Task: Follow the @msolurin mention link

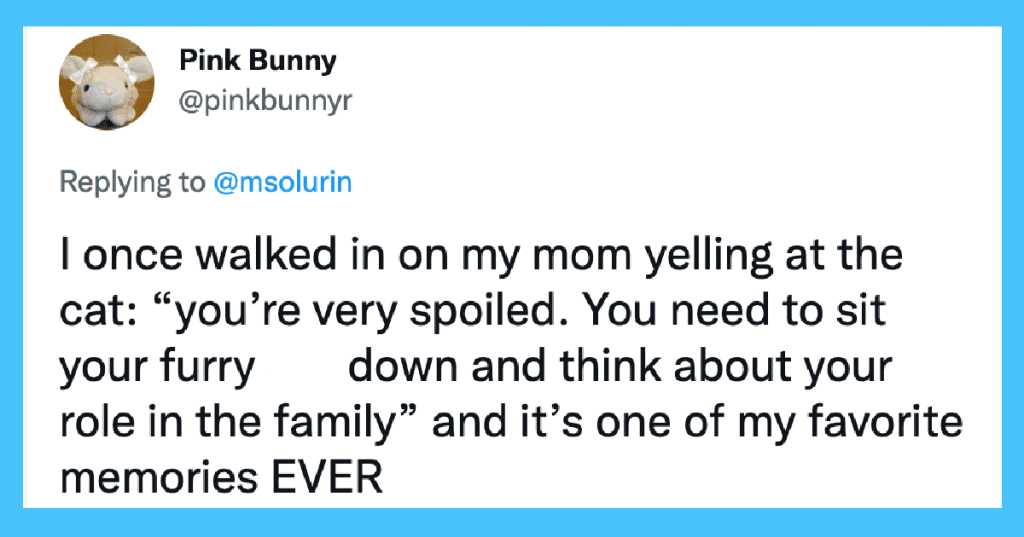Action: click(x=283, y=182)
